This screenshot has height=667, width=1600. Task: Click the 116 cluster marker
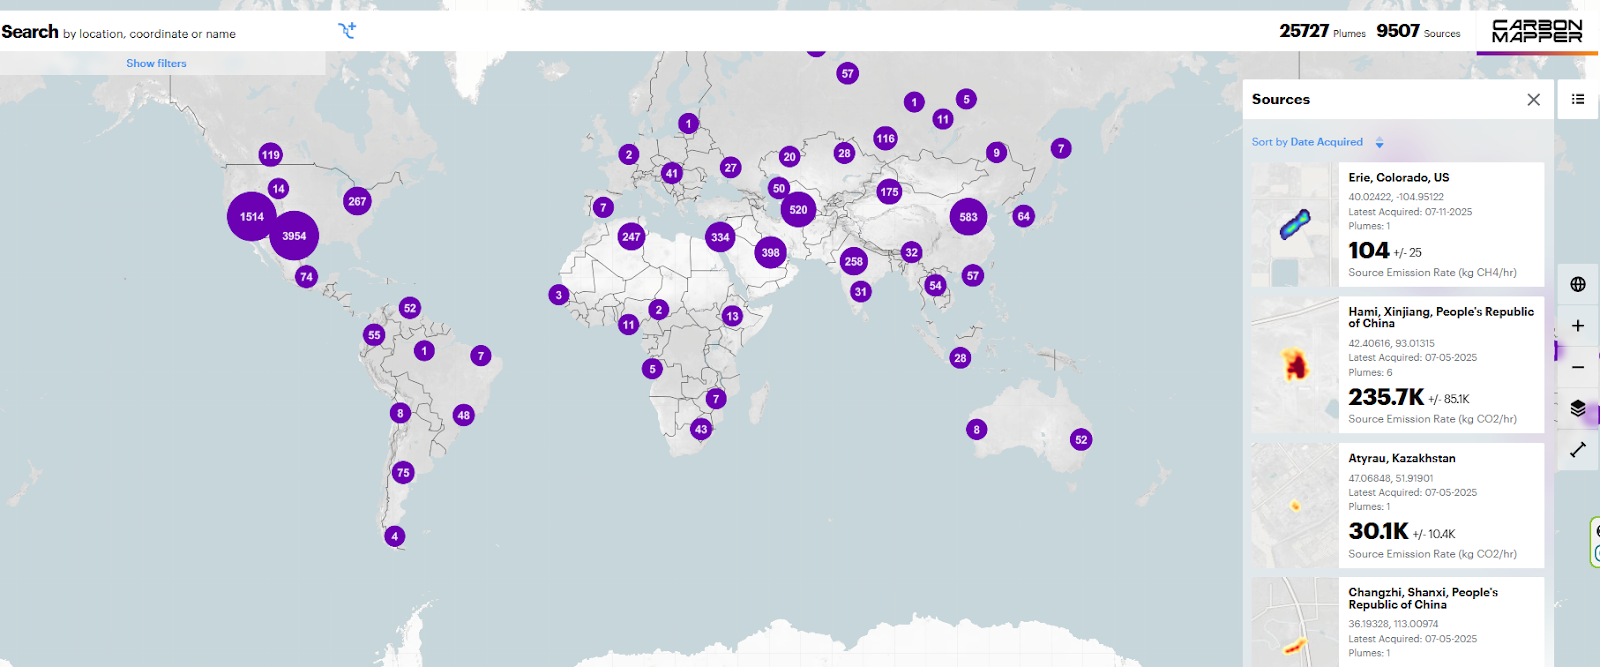pyautogui.click(x=885, y=139)
